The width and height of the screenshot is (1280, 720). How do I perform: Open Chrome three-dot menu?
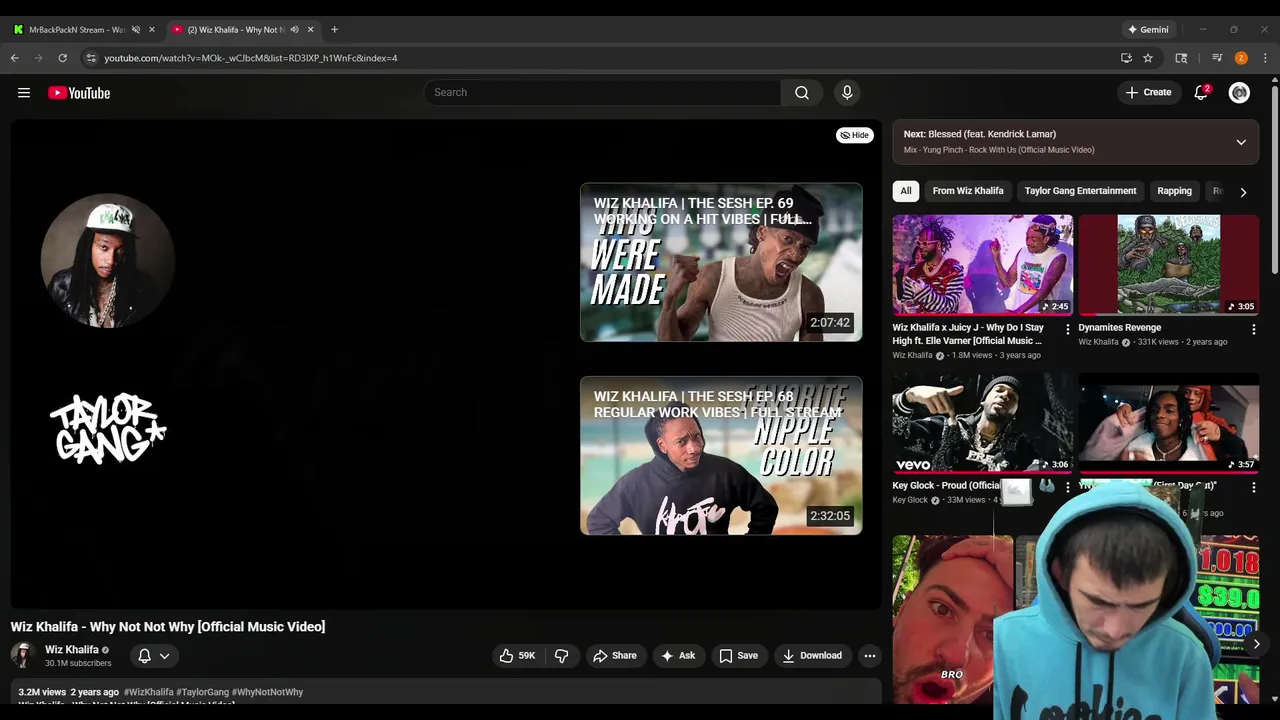click(x=1265, y=58)
